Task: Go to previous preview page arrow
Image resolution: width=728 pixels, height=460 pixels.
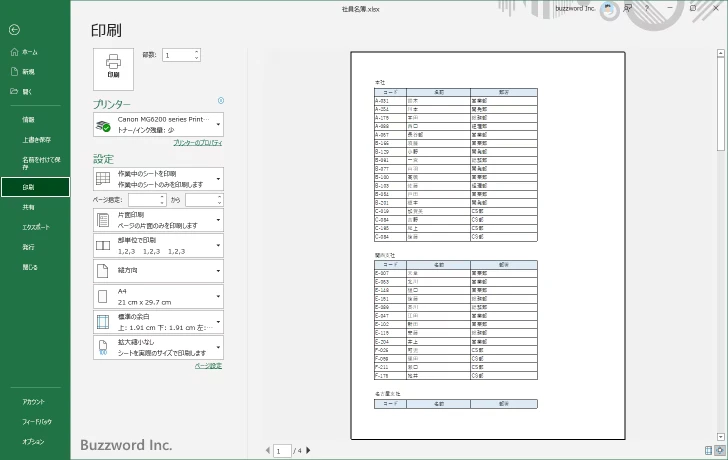Action: (x=268, y=450)
